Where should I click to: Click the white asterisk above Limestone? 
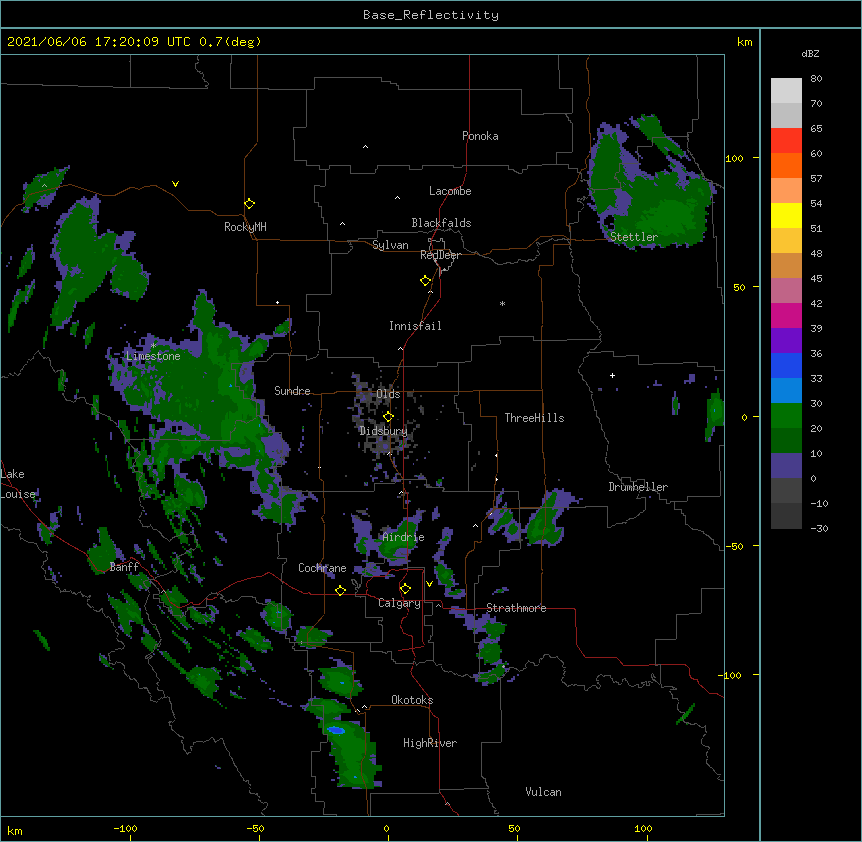(x=153, y=346)
